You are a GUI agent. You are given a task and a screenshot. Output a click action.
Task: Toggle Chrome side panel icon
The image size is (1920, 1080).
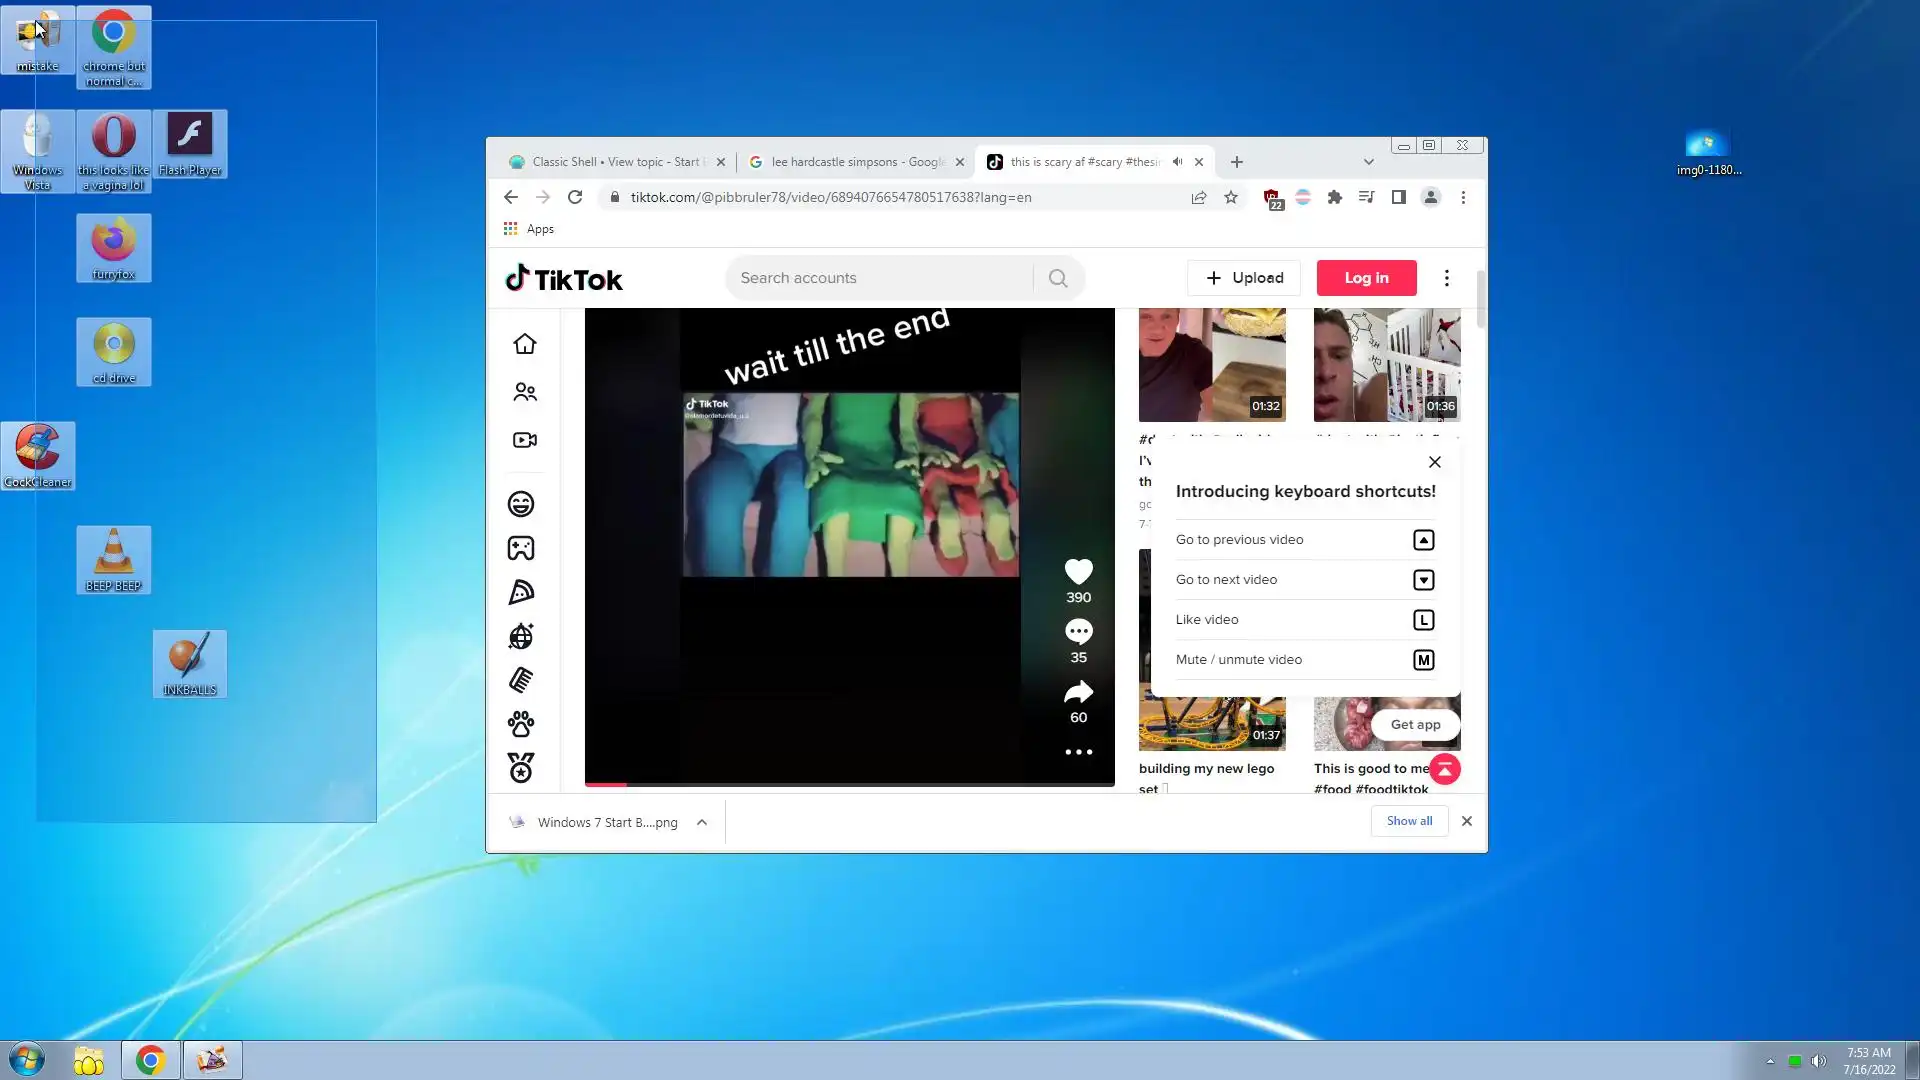(1399, 197)
